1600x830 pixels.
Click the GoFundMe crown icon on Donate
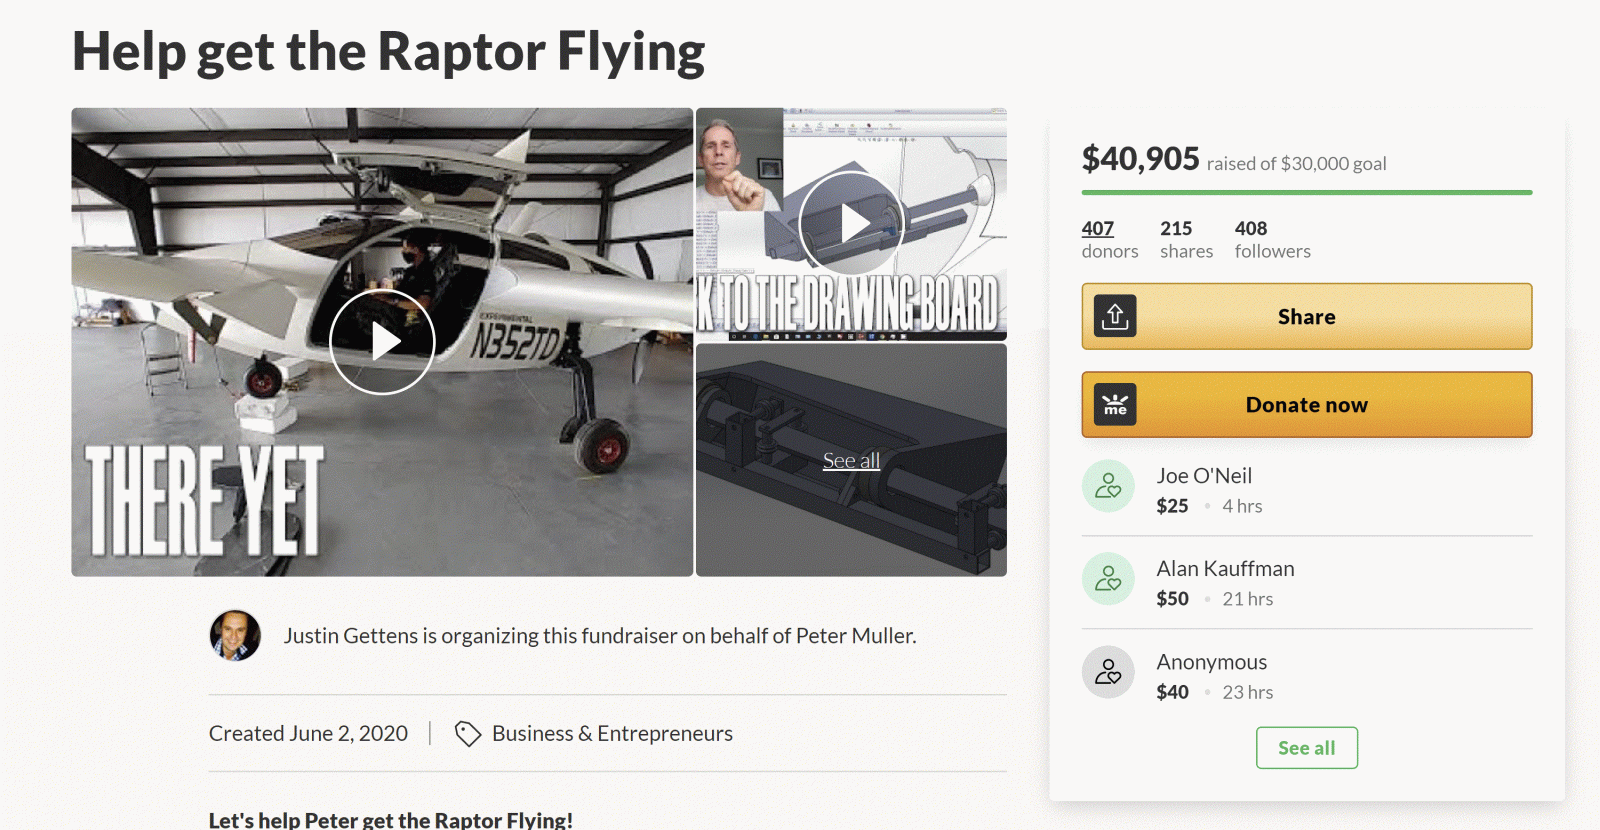click(1115, 405)
